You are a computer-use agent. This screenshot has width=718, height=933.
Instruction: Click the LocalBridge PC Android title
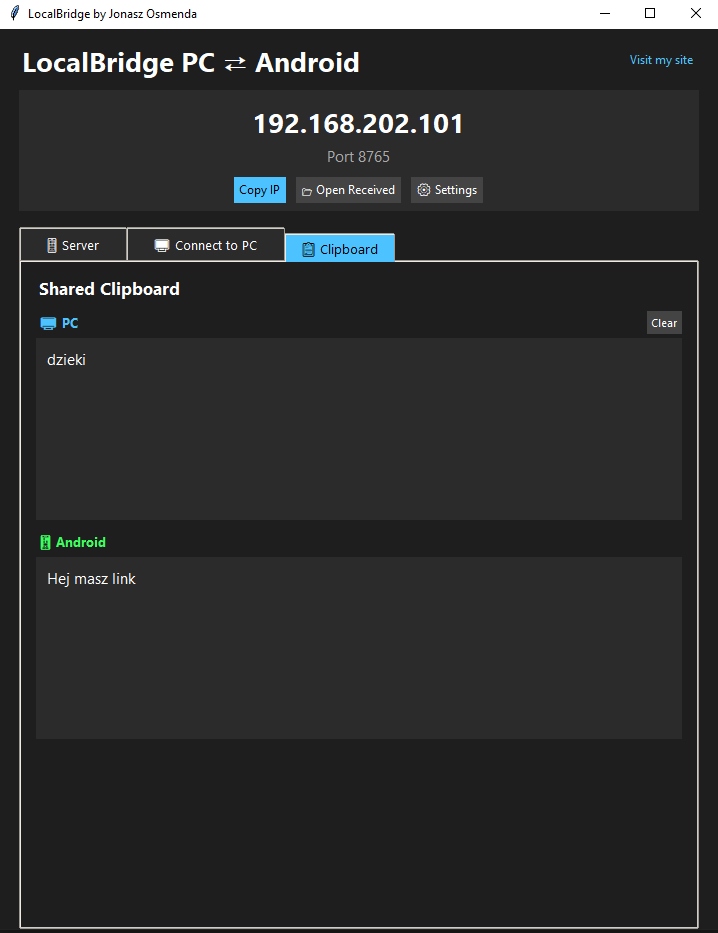pyautogui.click(x=191, y=62)
